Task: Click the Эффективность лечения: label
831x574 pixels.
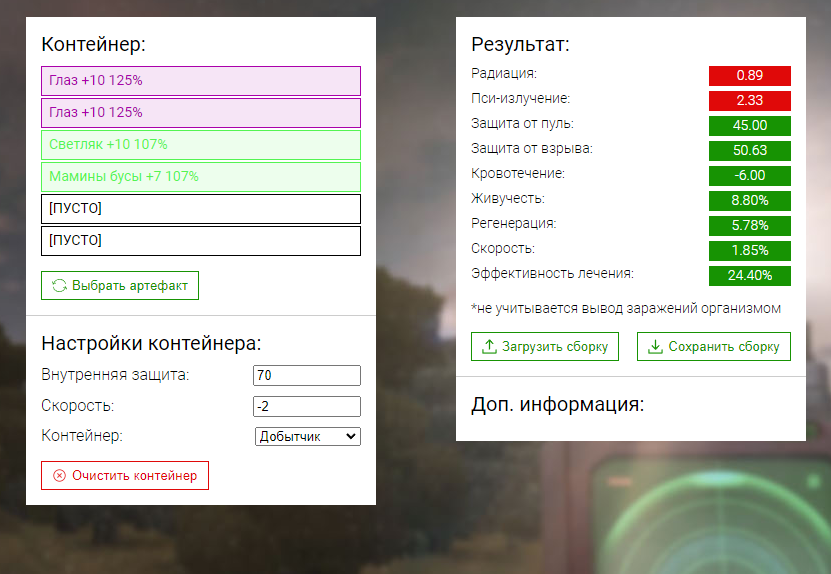Action: [x=552, y=273]
